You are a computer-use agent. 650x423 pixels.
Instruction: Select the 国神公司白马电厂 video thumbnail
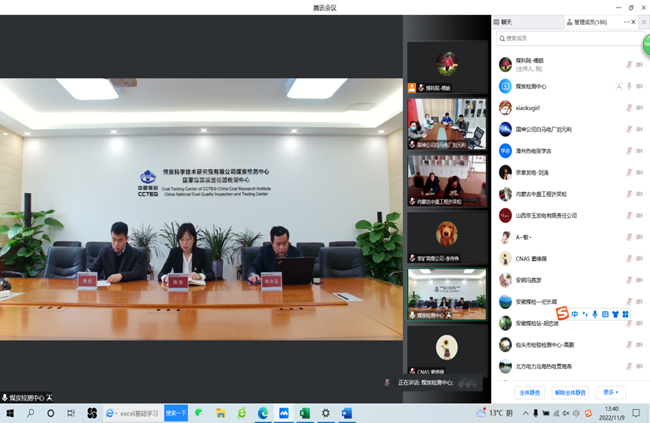pyautogui.click(x=446, y=125)
